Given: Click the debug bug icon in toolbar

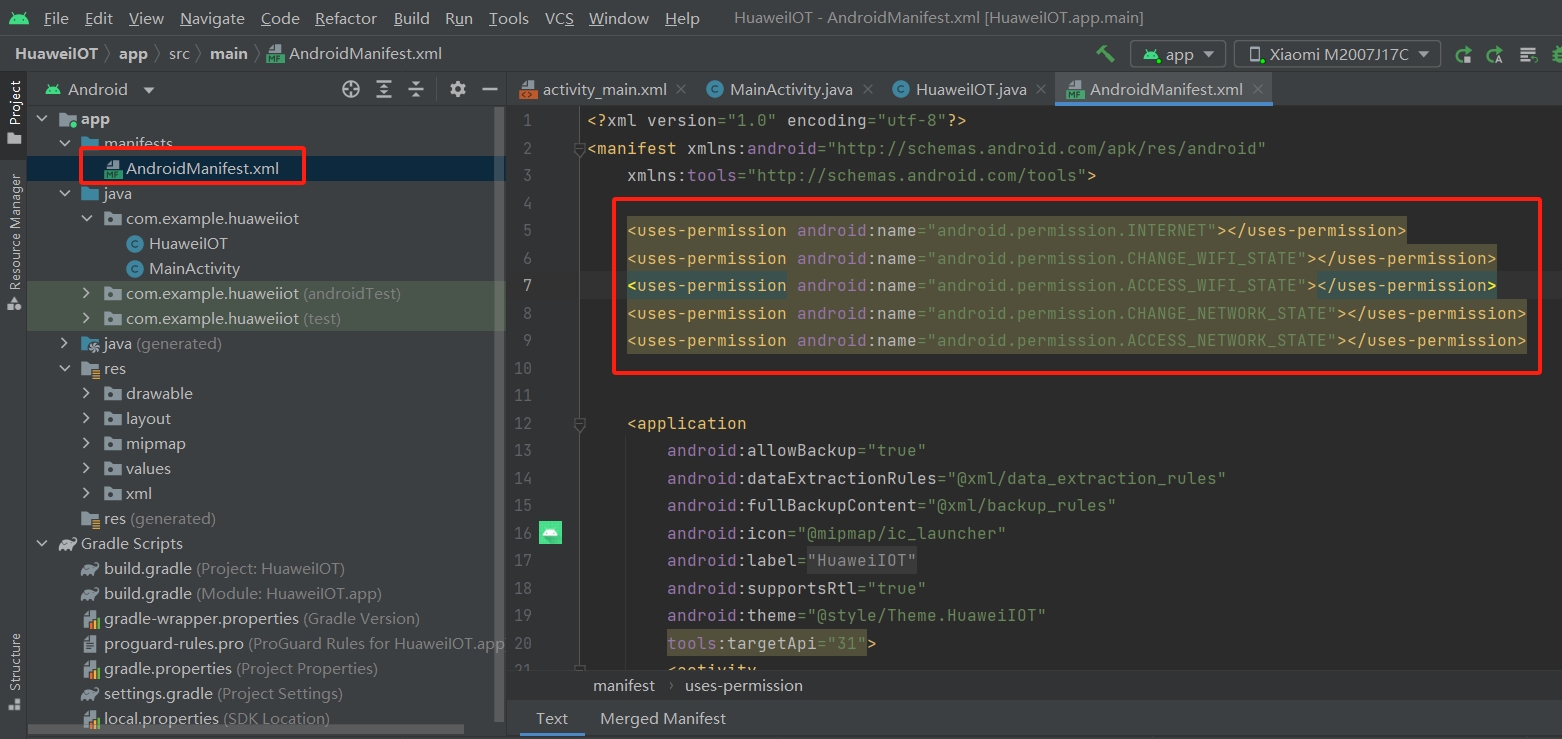Looking at the screenshot, I should (x=1555, y=55).
